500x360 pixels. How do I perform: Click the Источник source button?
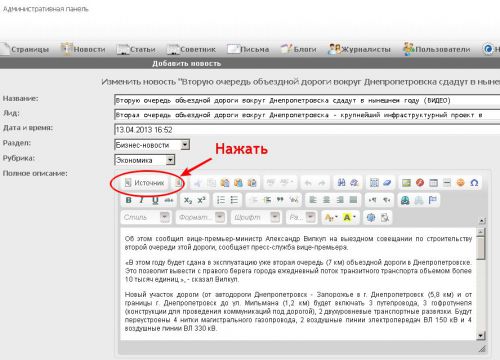(x=144, y=183)
